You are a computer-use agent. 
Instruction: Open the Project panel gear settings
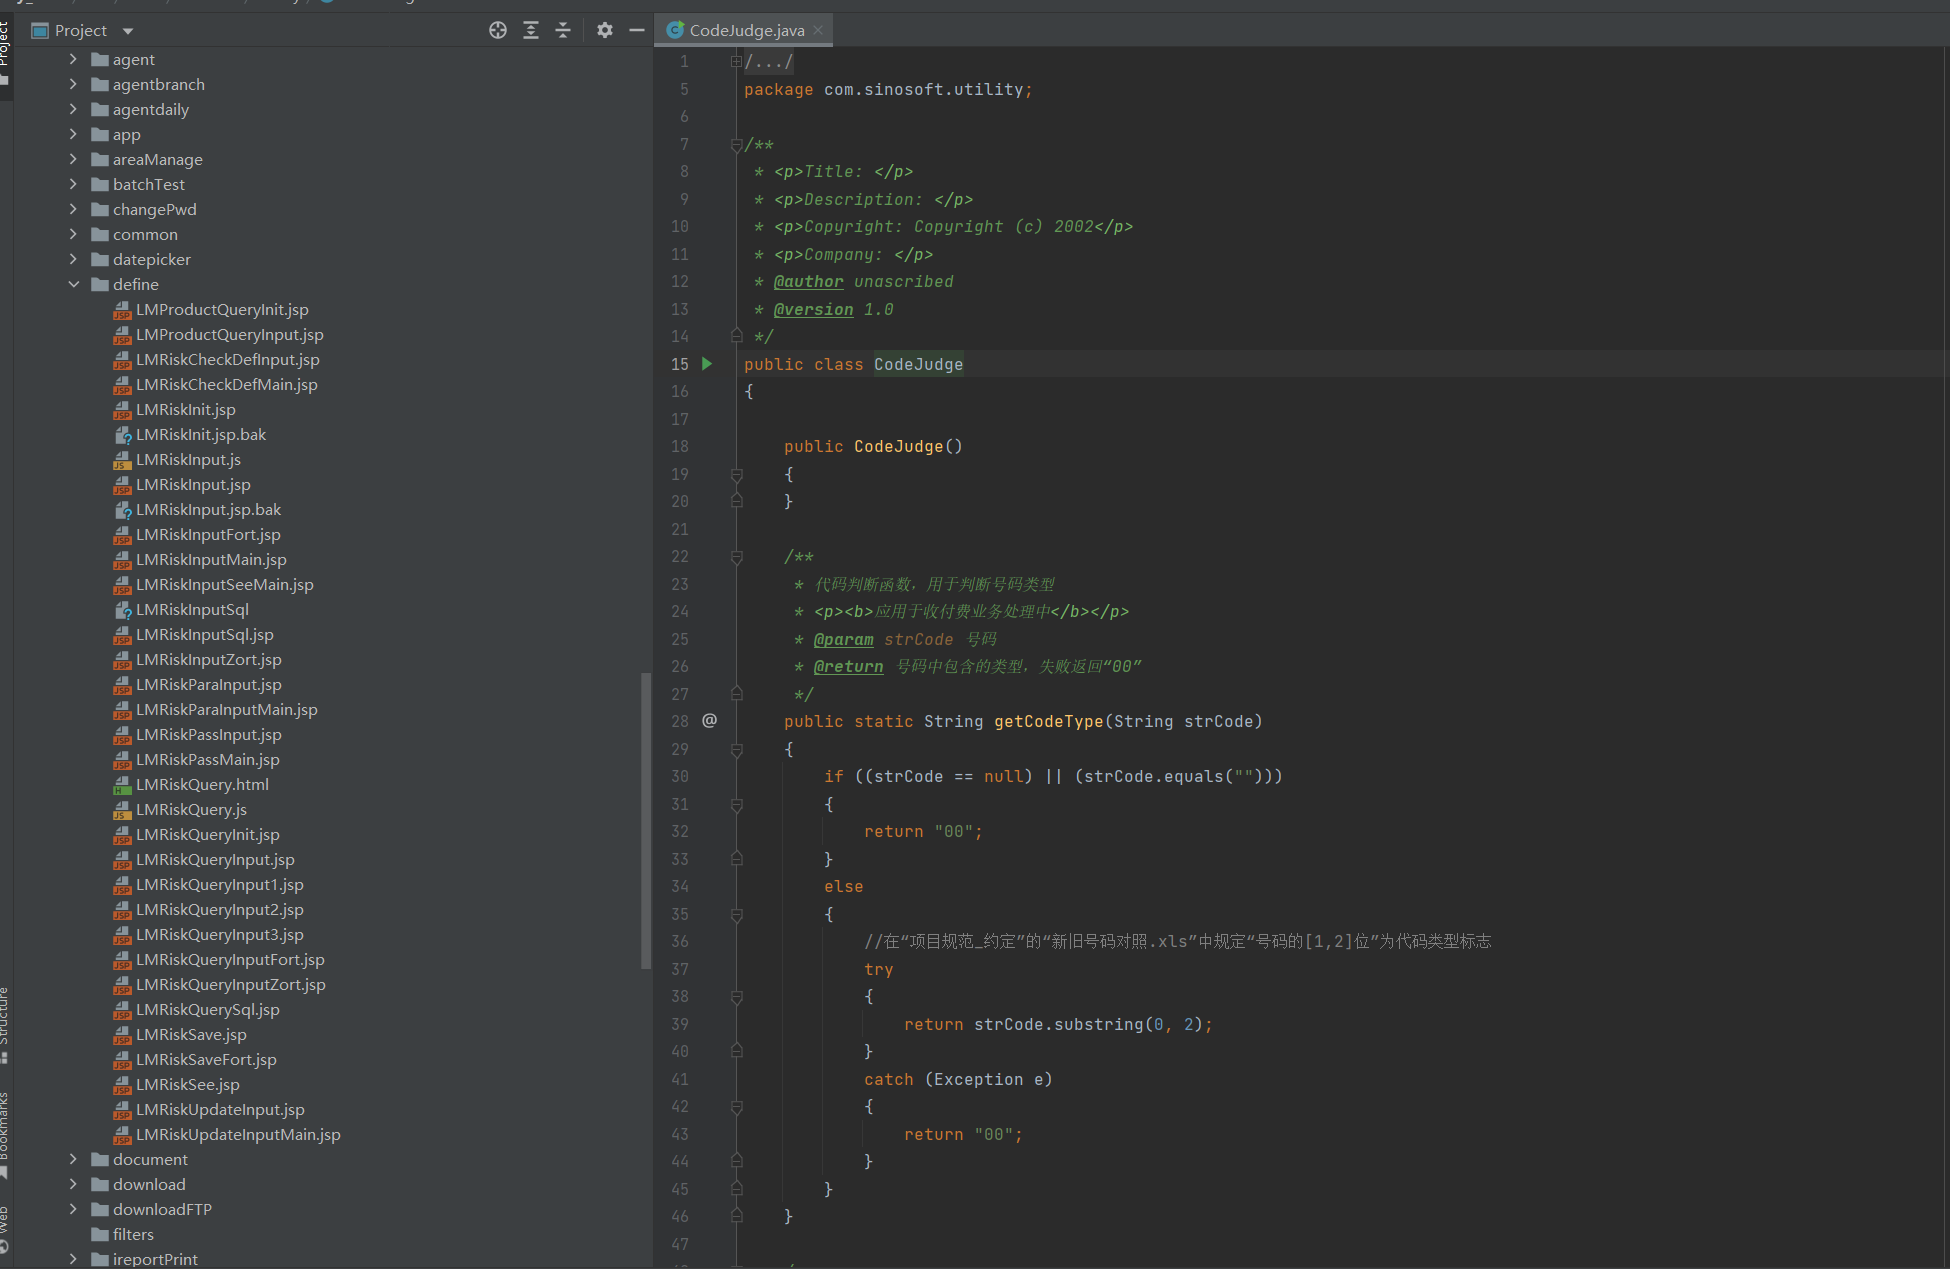pos(605,30)
